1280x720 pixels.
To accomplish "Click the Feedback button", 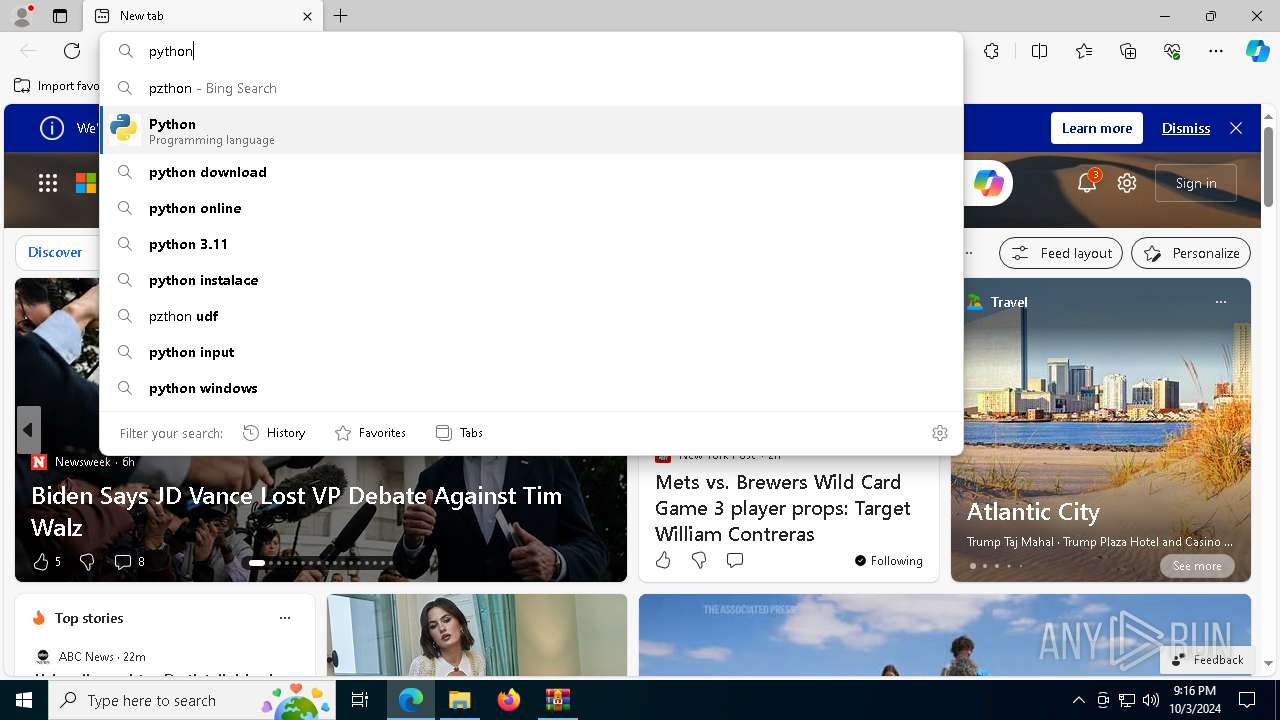I will click(x=1207, y=659).
